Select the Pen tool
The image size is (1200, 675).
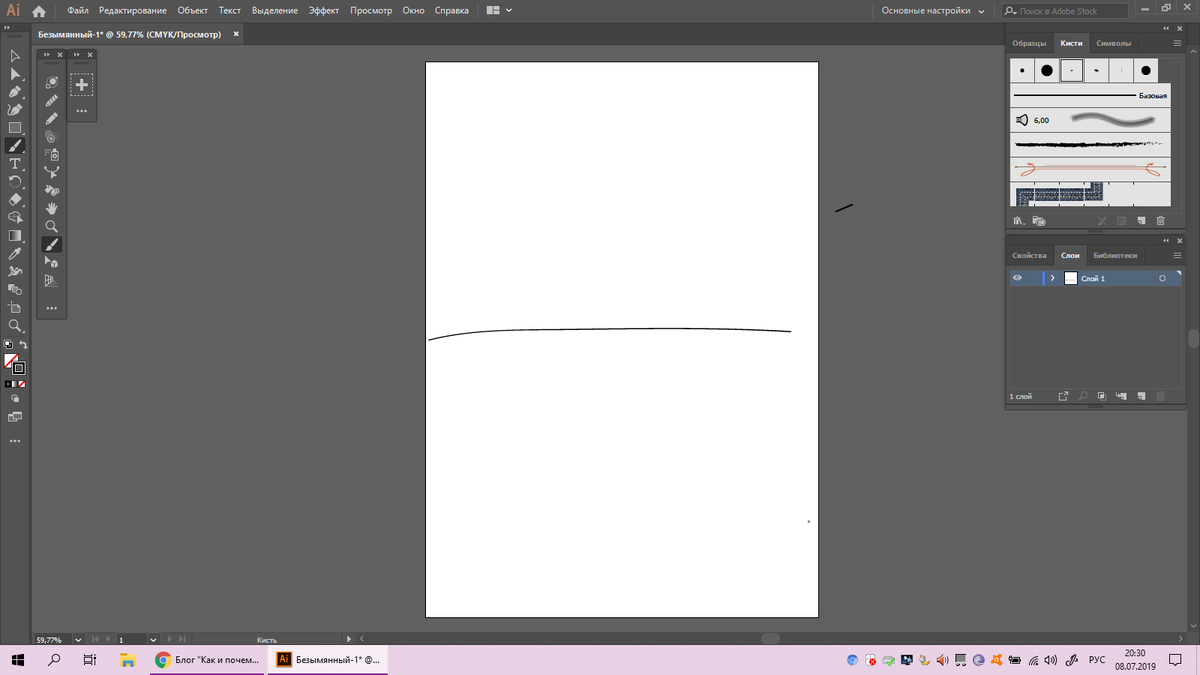(x=15, y=92)
